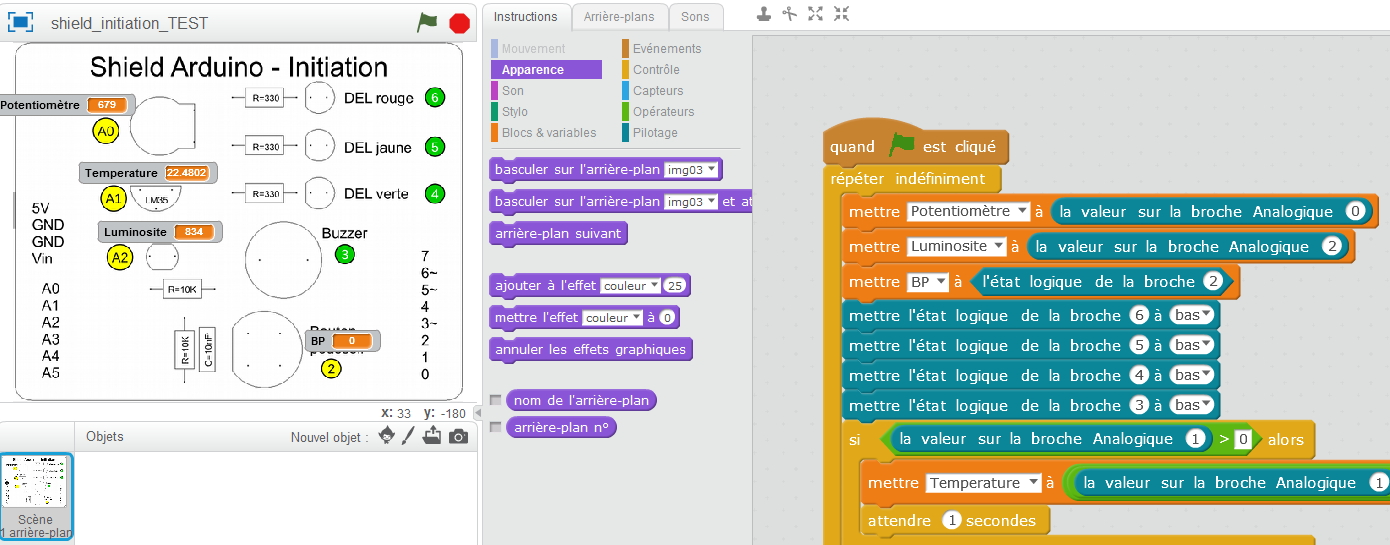The width and height of the screenshot is (1390, 545).
Task: Click the paintbrush to draw new sprite
Action: tap(408, 437)
